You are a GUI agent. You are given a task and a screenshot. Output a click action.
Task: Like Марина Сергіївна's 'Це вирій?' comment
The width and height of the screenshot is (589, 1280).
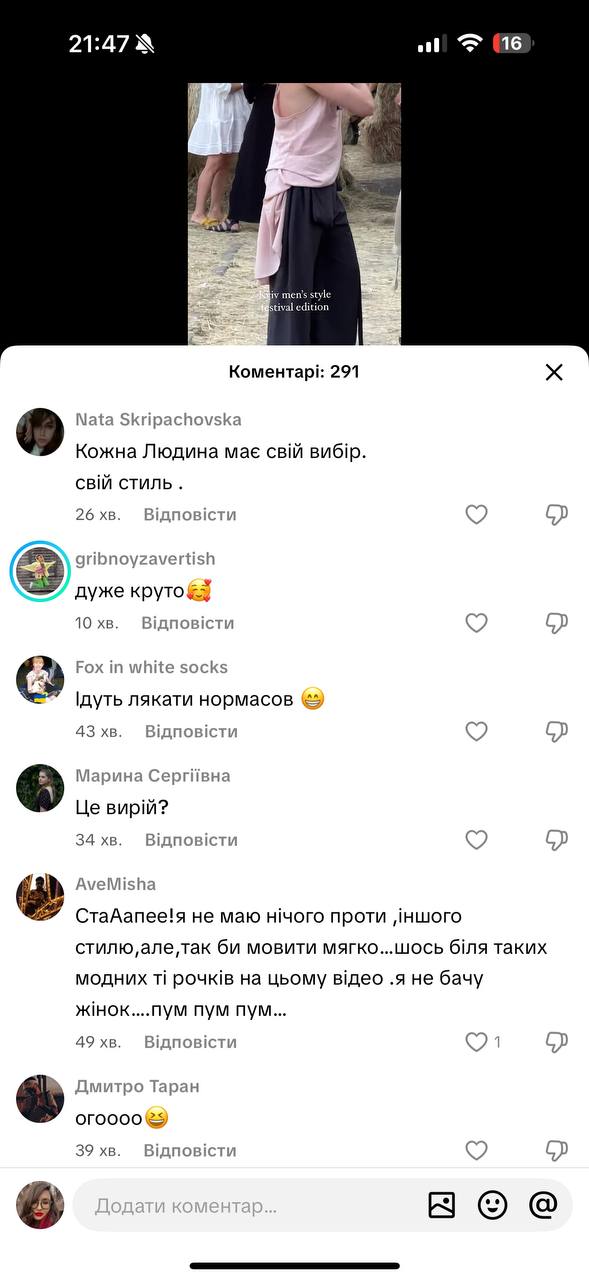point(477,840)
